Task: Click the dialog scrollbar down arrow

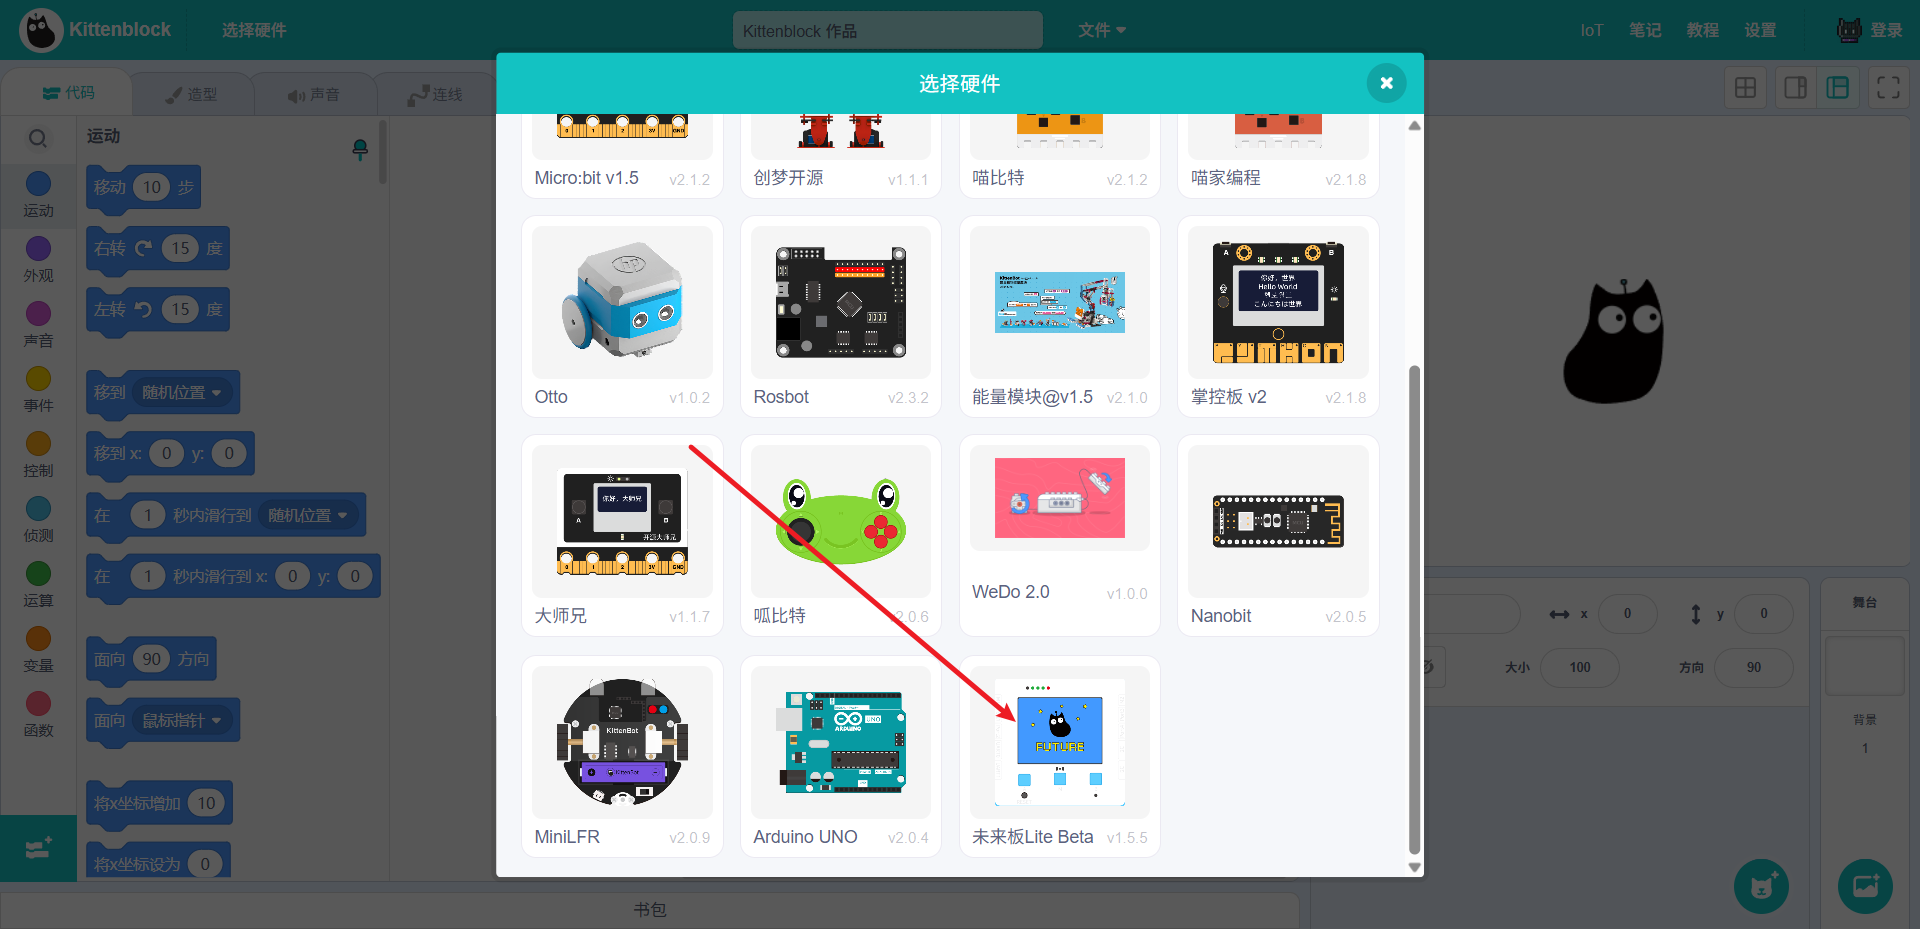Action: [1414, 867]
